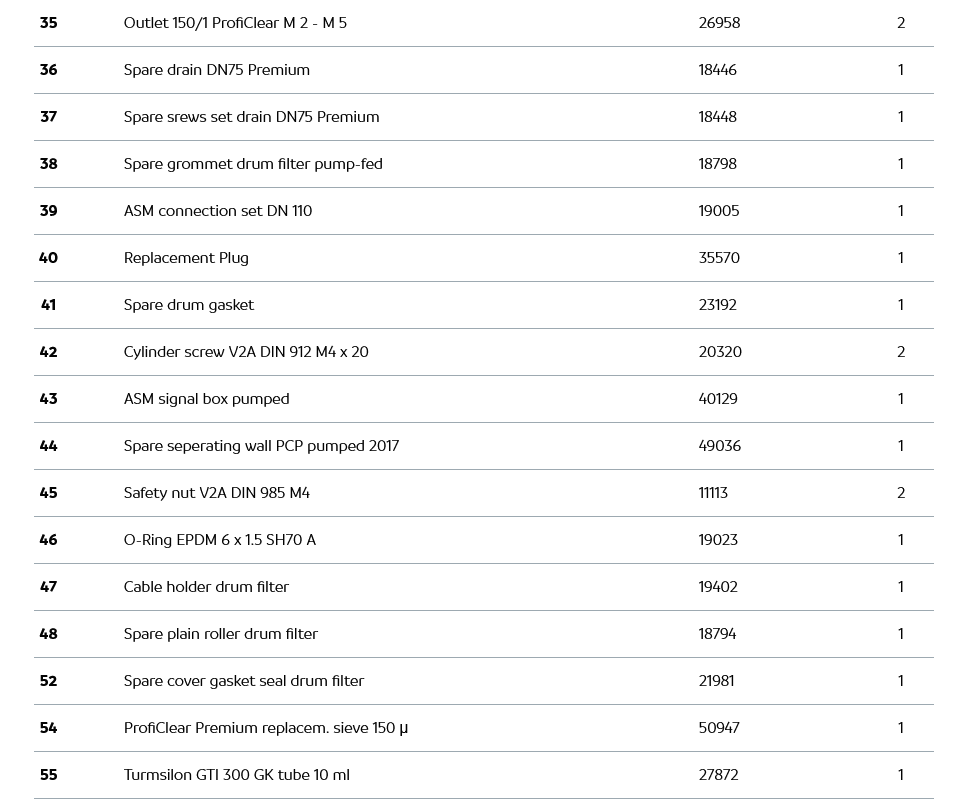
Task: Select Cylinder screw V2A DIN 912 M4 x 20
Action: [246, 352]
